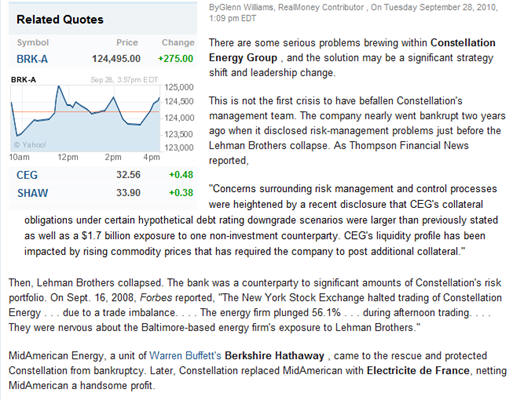Click the Change column header
The image size is (513, 400).
click(x=178, y=43)
